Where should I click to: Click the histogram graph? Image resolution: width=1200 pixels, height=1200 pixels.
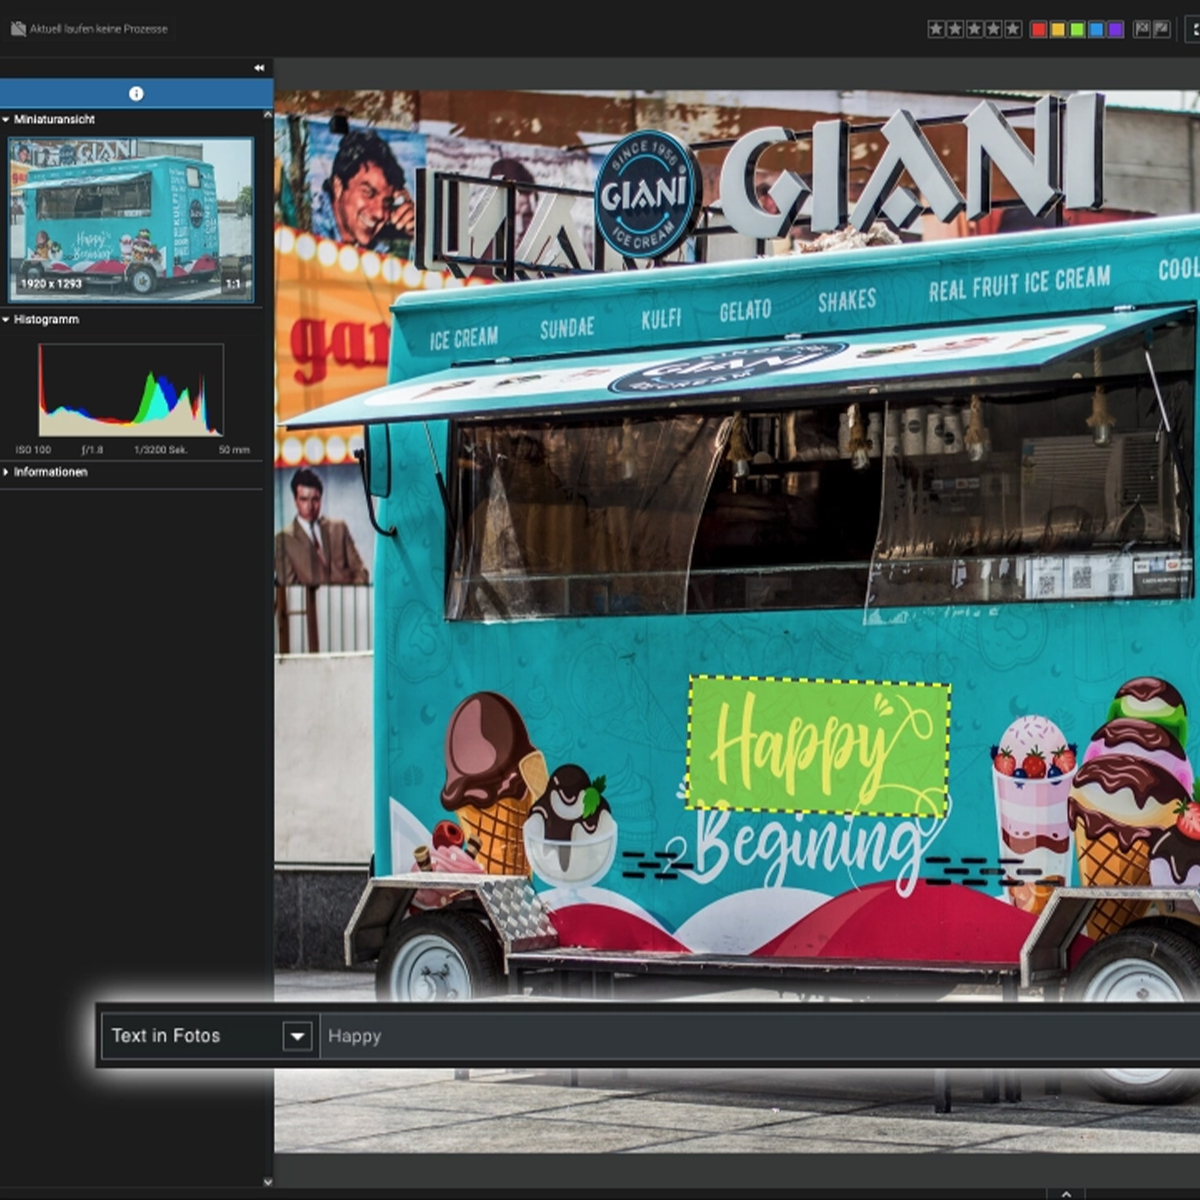coord(130,390)
